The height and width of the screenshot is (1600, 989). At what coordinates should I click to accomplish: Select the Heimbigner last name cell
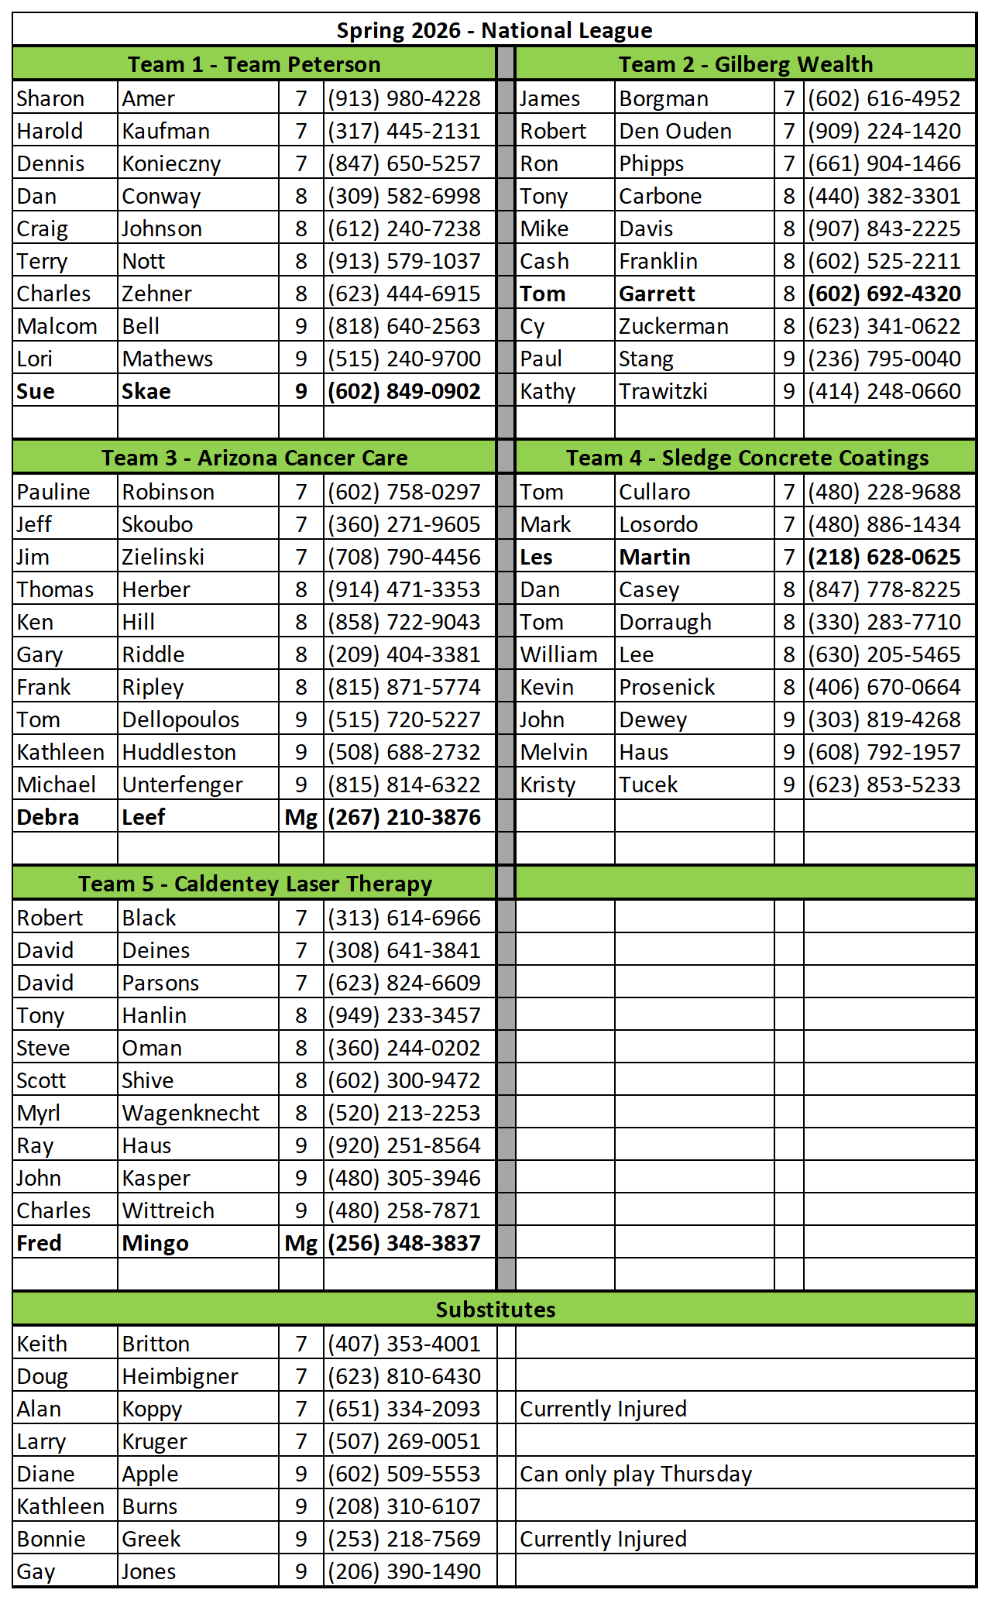(x=180, y=1377)
